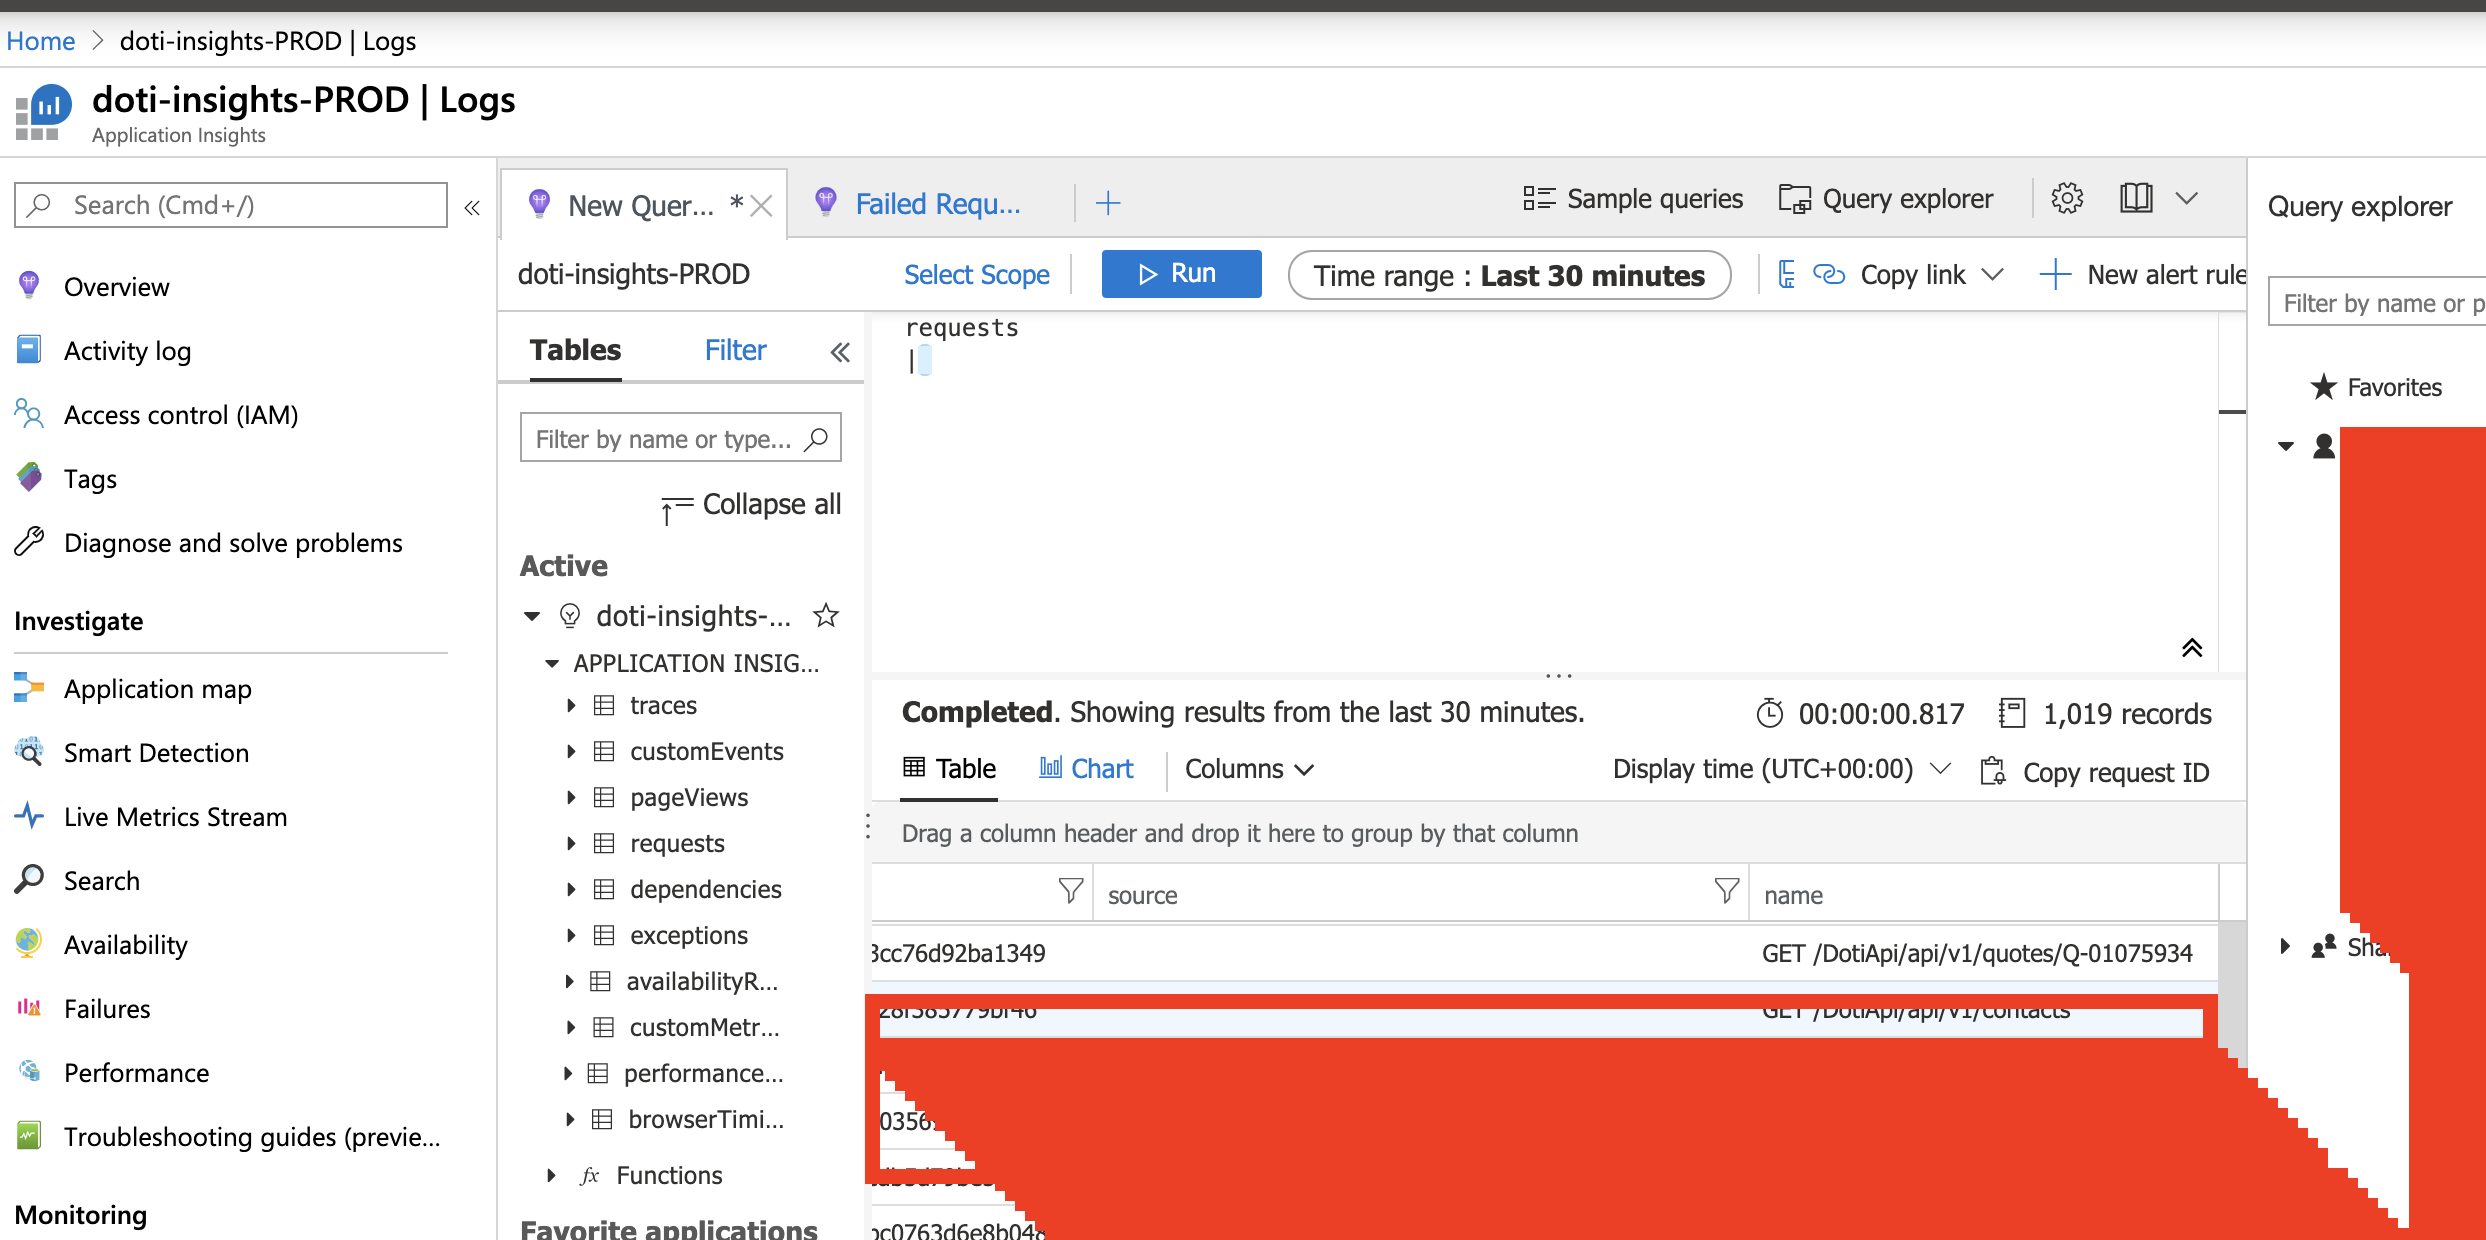Switch to the Filter tab
The width and height of the screenshot is (2486, 1240).
735,350
